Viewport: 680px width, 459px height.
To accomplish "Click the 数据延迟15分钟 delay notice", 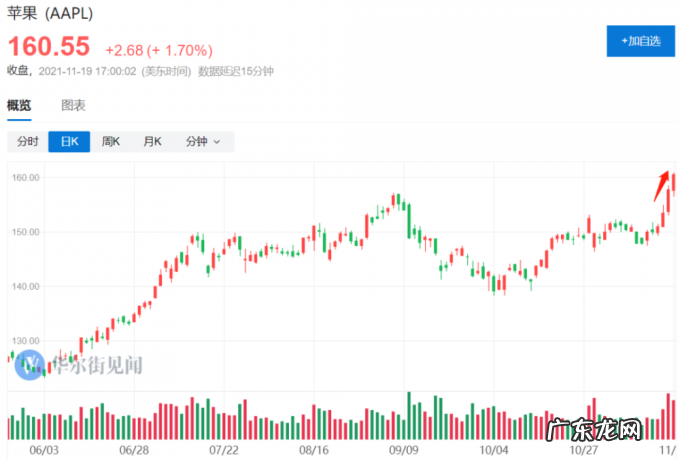I will (x=236, y=71).
